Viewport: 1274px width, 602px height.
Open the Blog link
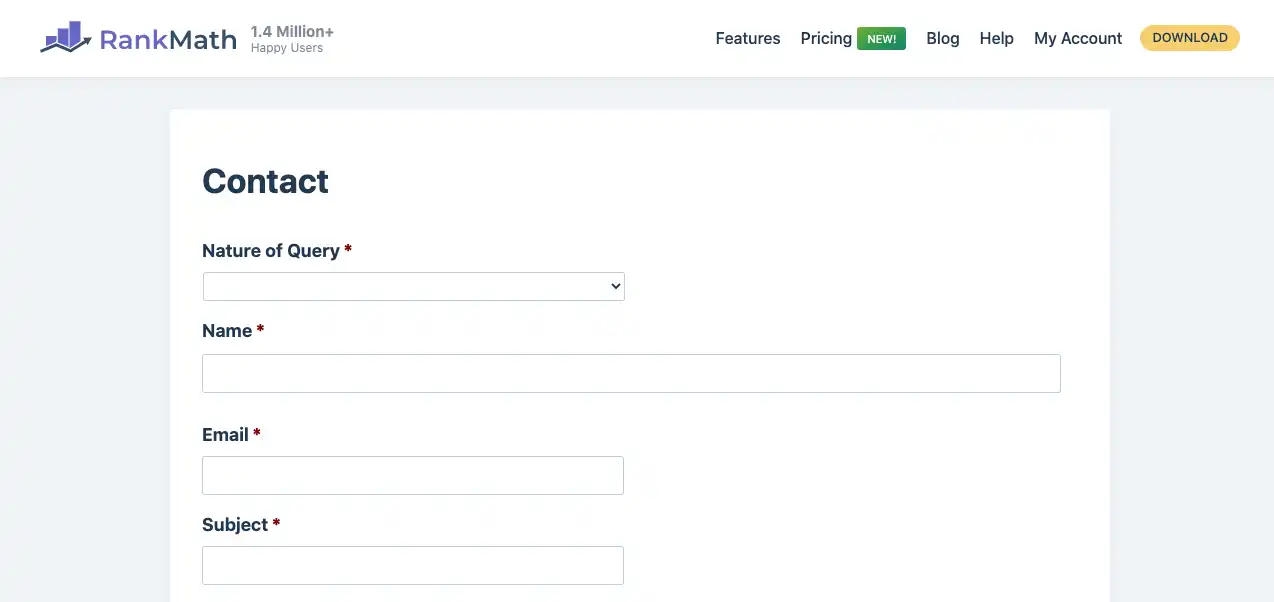coord(943,38)
